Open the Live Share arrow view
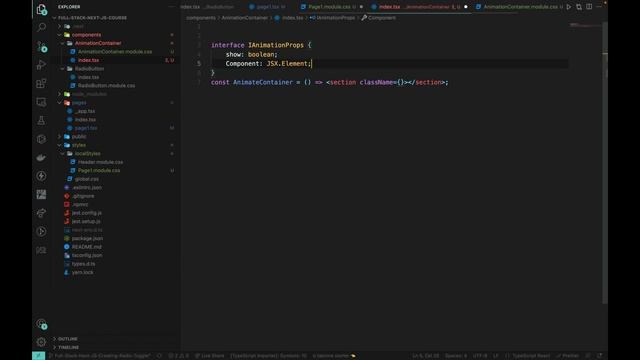The width and height of the screenshot is (640, 360). click(41, 213)
